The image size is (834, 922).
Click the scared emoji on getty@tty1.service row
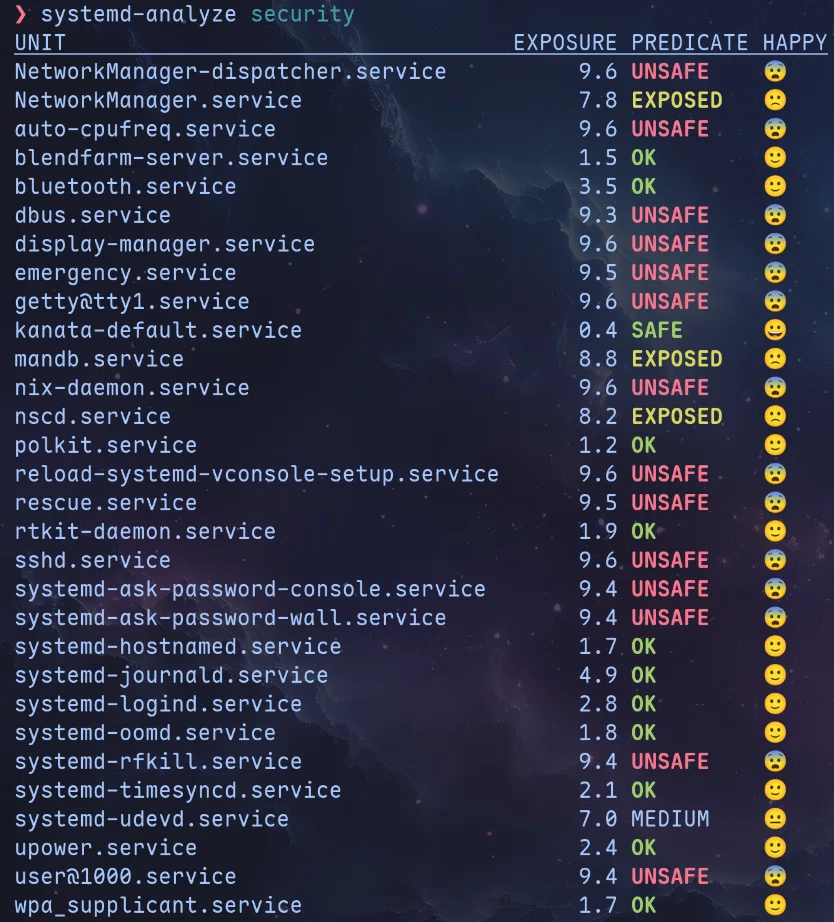coord(775,302)
